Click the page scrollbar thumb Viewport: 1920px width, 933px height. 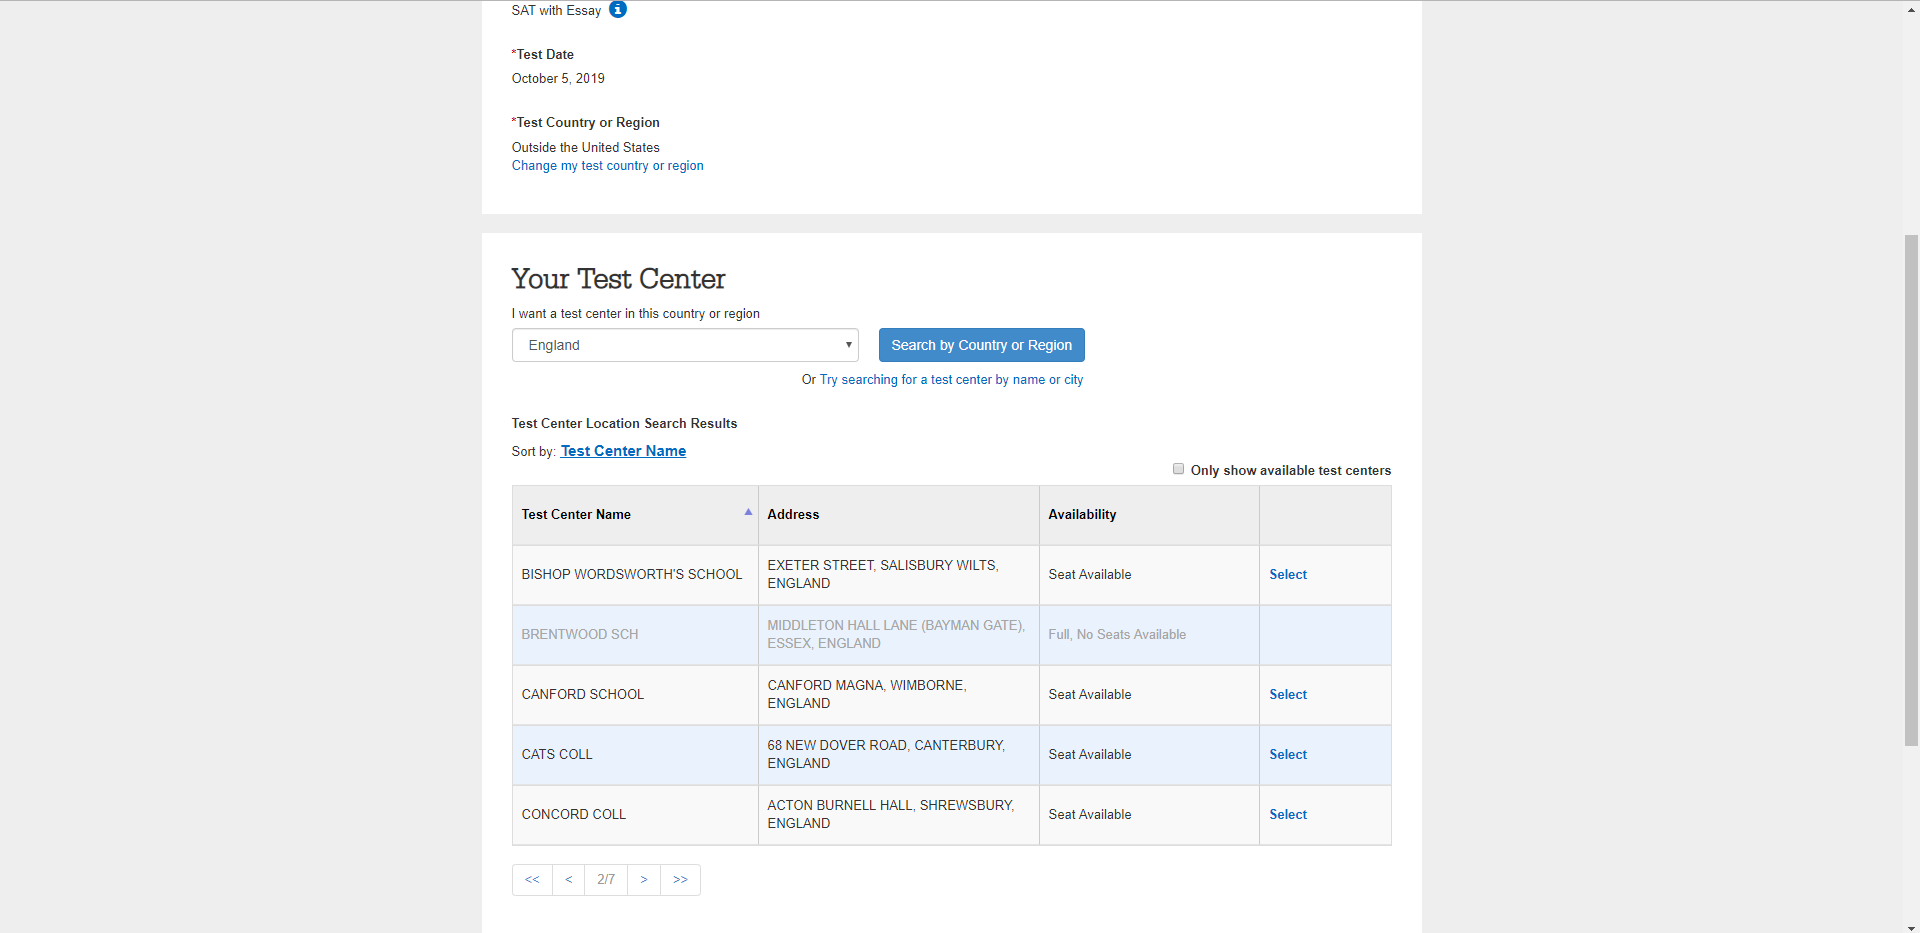pos(1911,490)
